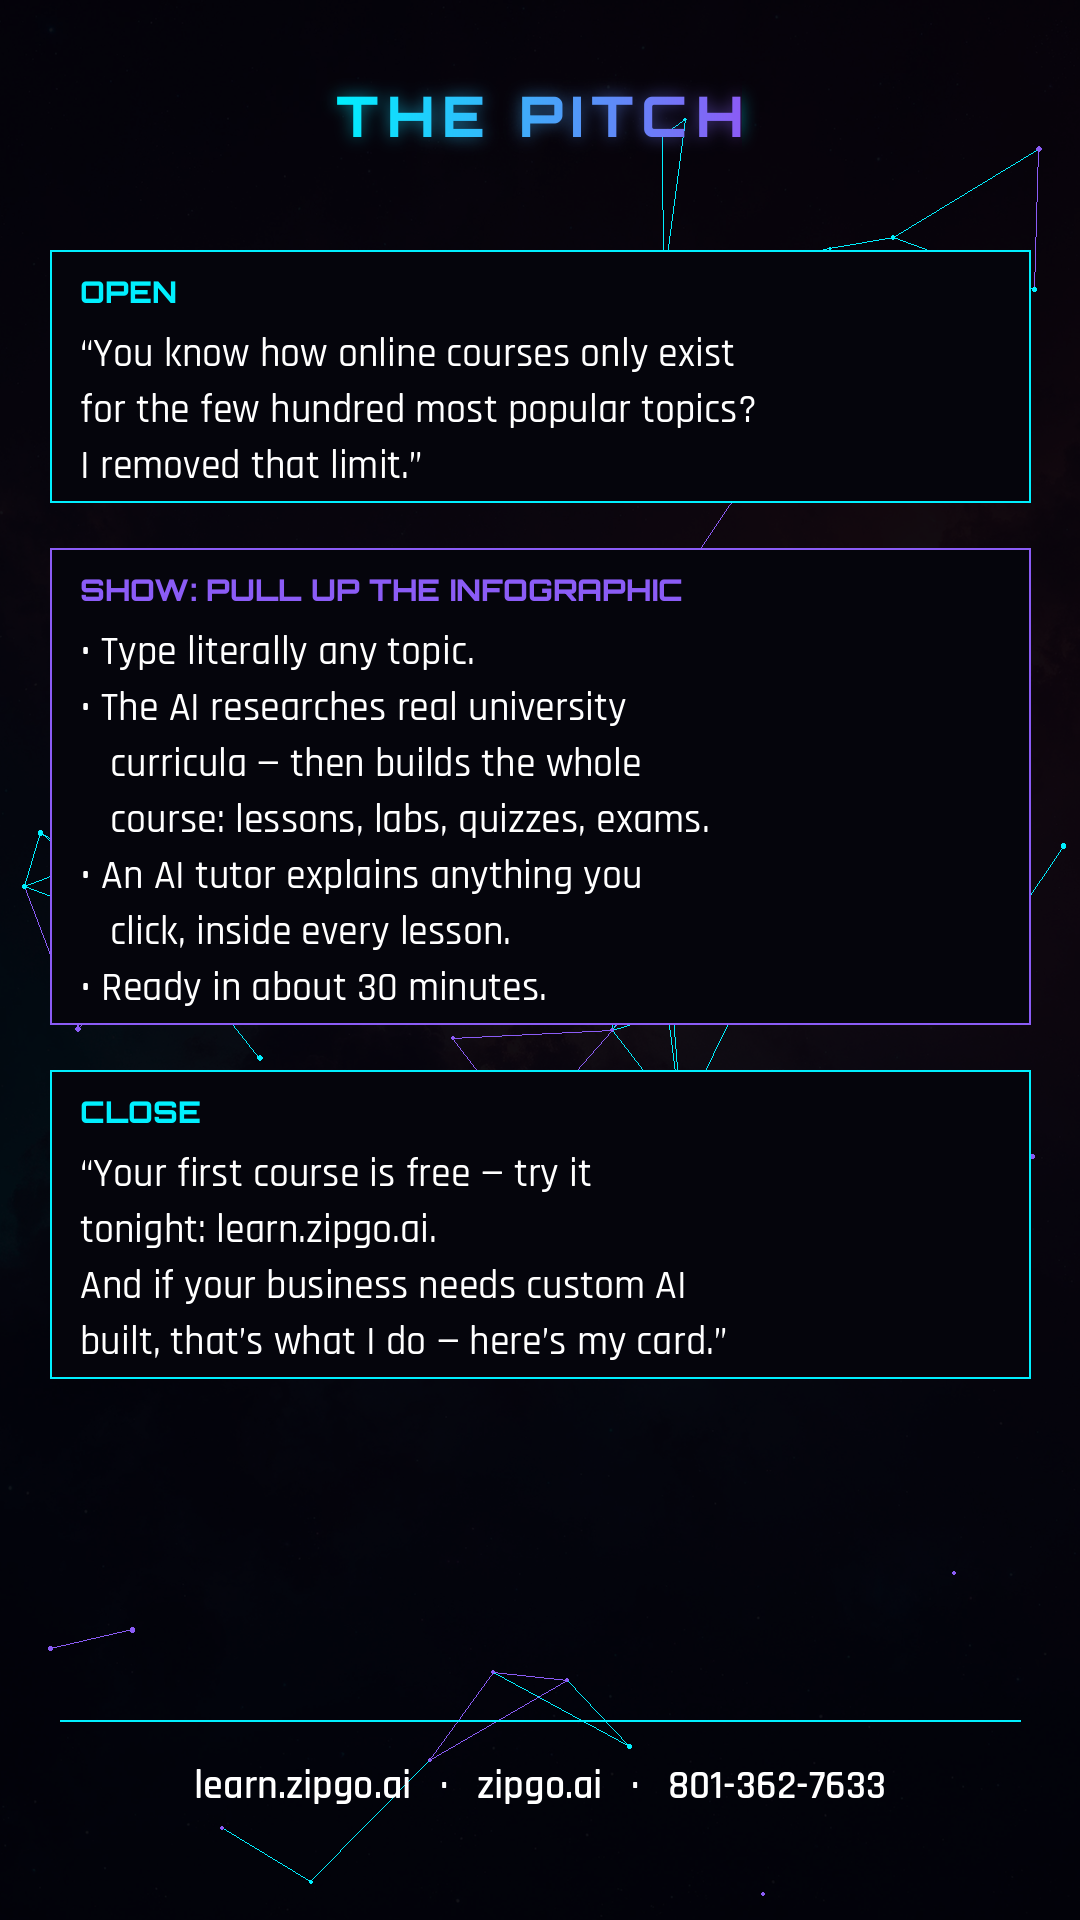1080x1920 pixels.
Task: Tap the 801-362-7633 phone number
Action: 777,1785
